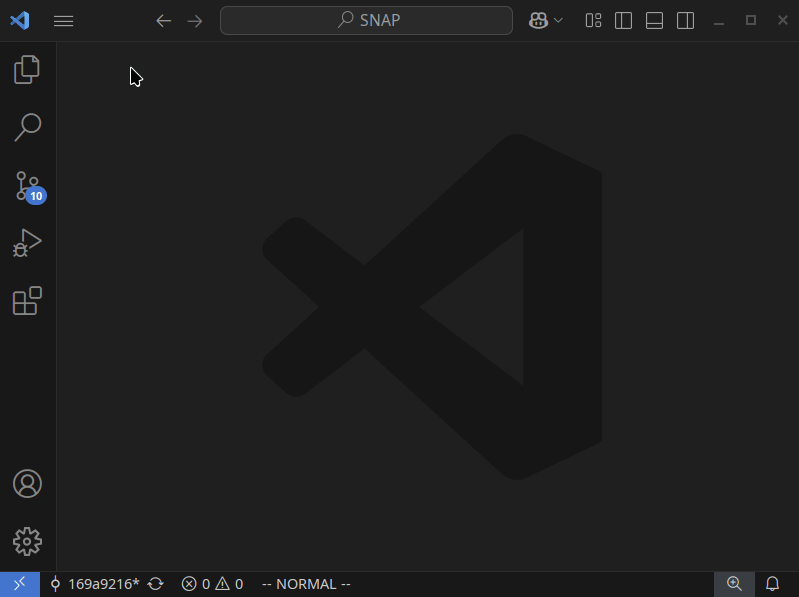Open Problems via errors and warnings count

point(212,584)
